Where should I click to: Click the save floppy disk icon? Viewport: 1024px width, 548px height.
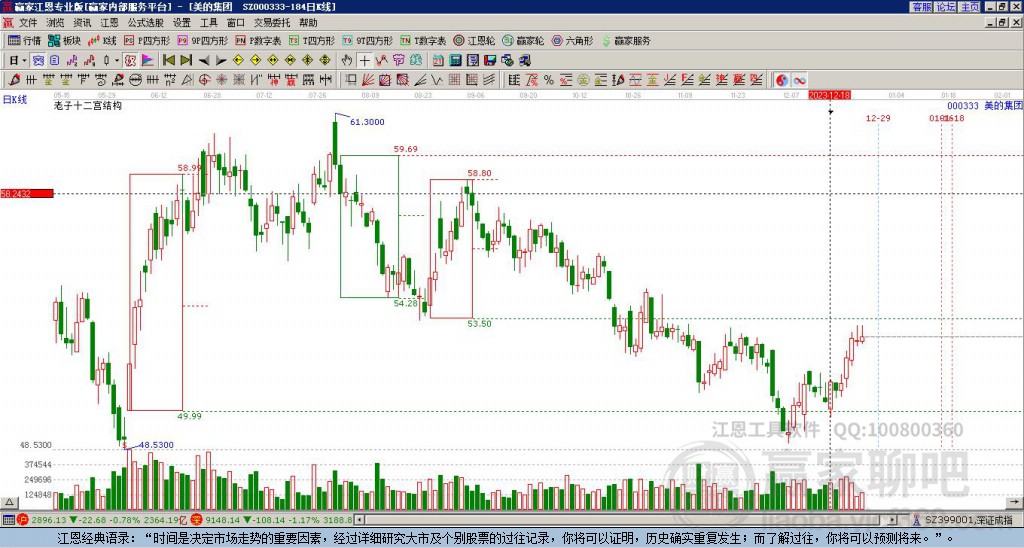click(x=490, y=60)
